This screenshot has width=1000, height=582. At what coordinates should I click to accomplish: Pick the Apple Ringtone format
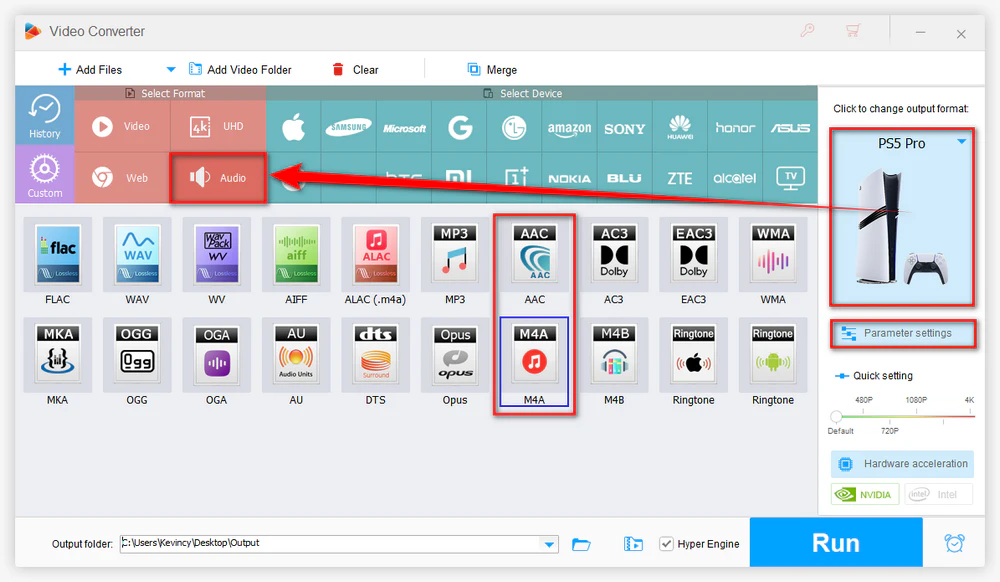tap(693, 355)
